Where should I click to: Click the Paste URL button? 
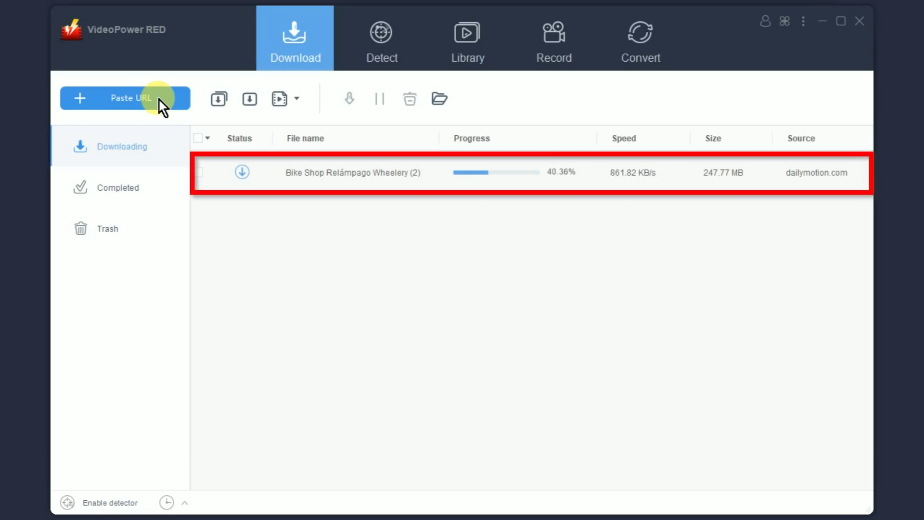tap(125, 98)
